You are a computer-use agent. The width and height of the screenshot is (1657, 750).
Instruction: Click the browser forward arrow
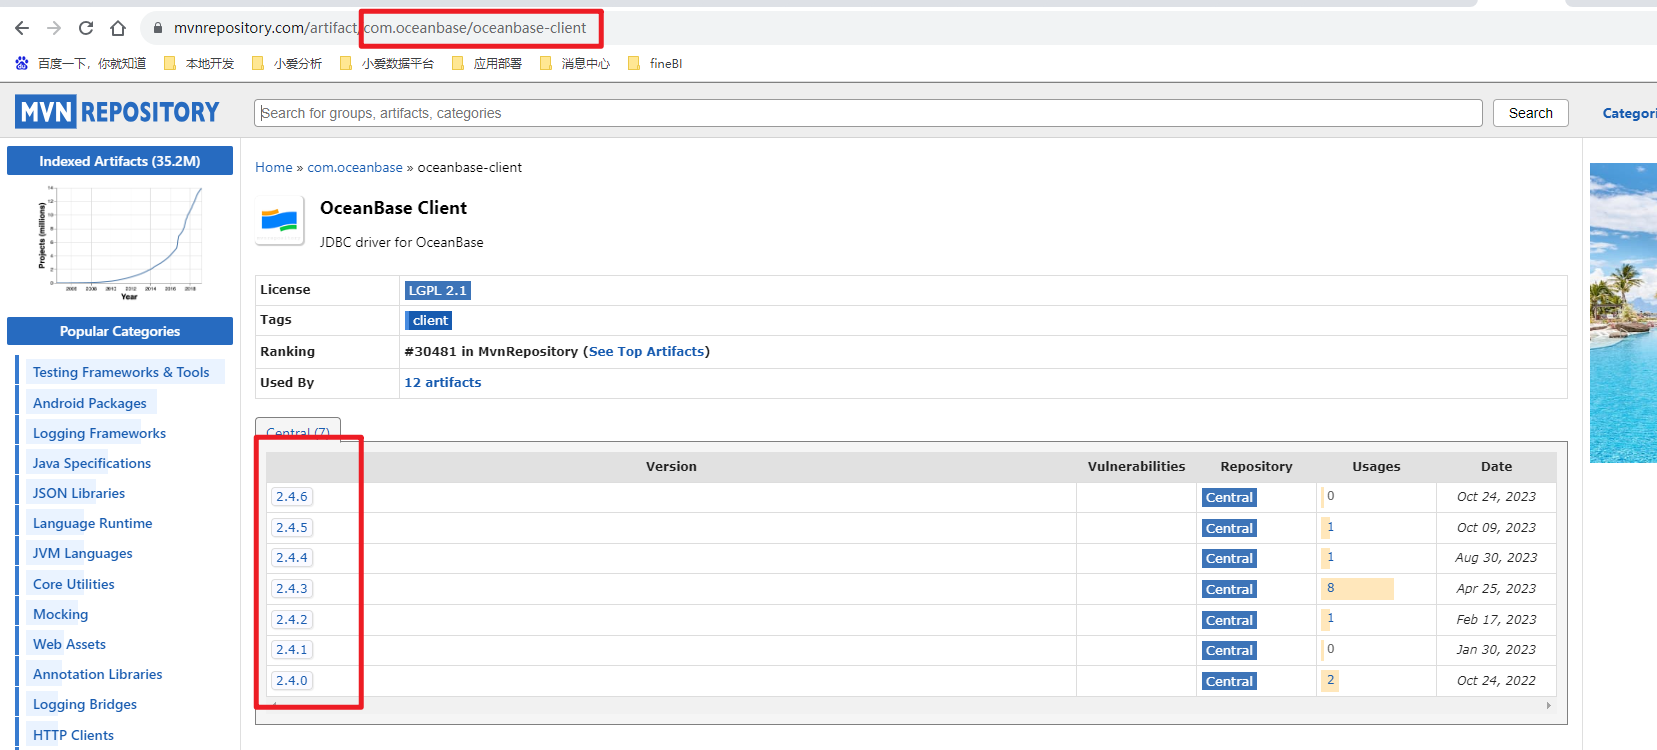pos(54,28)
